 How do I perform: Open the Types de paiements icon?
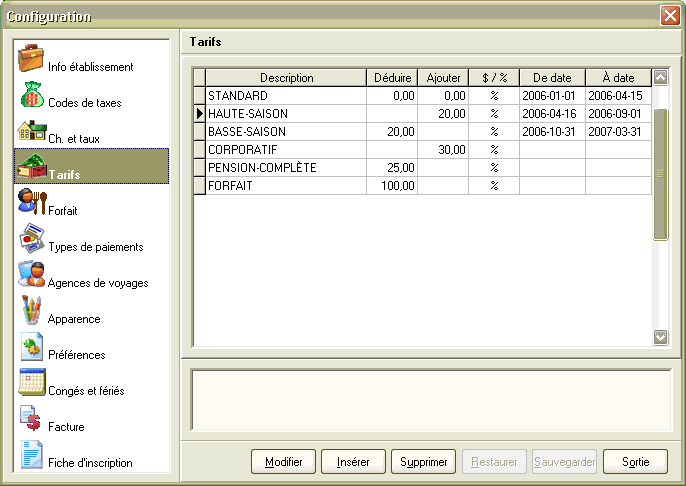[31, 240]
